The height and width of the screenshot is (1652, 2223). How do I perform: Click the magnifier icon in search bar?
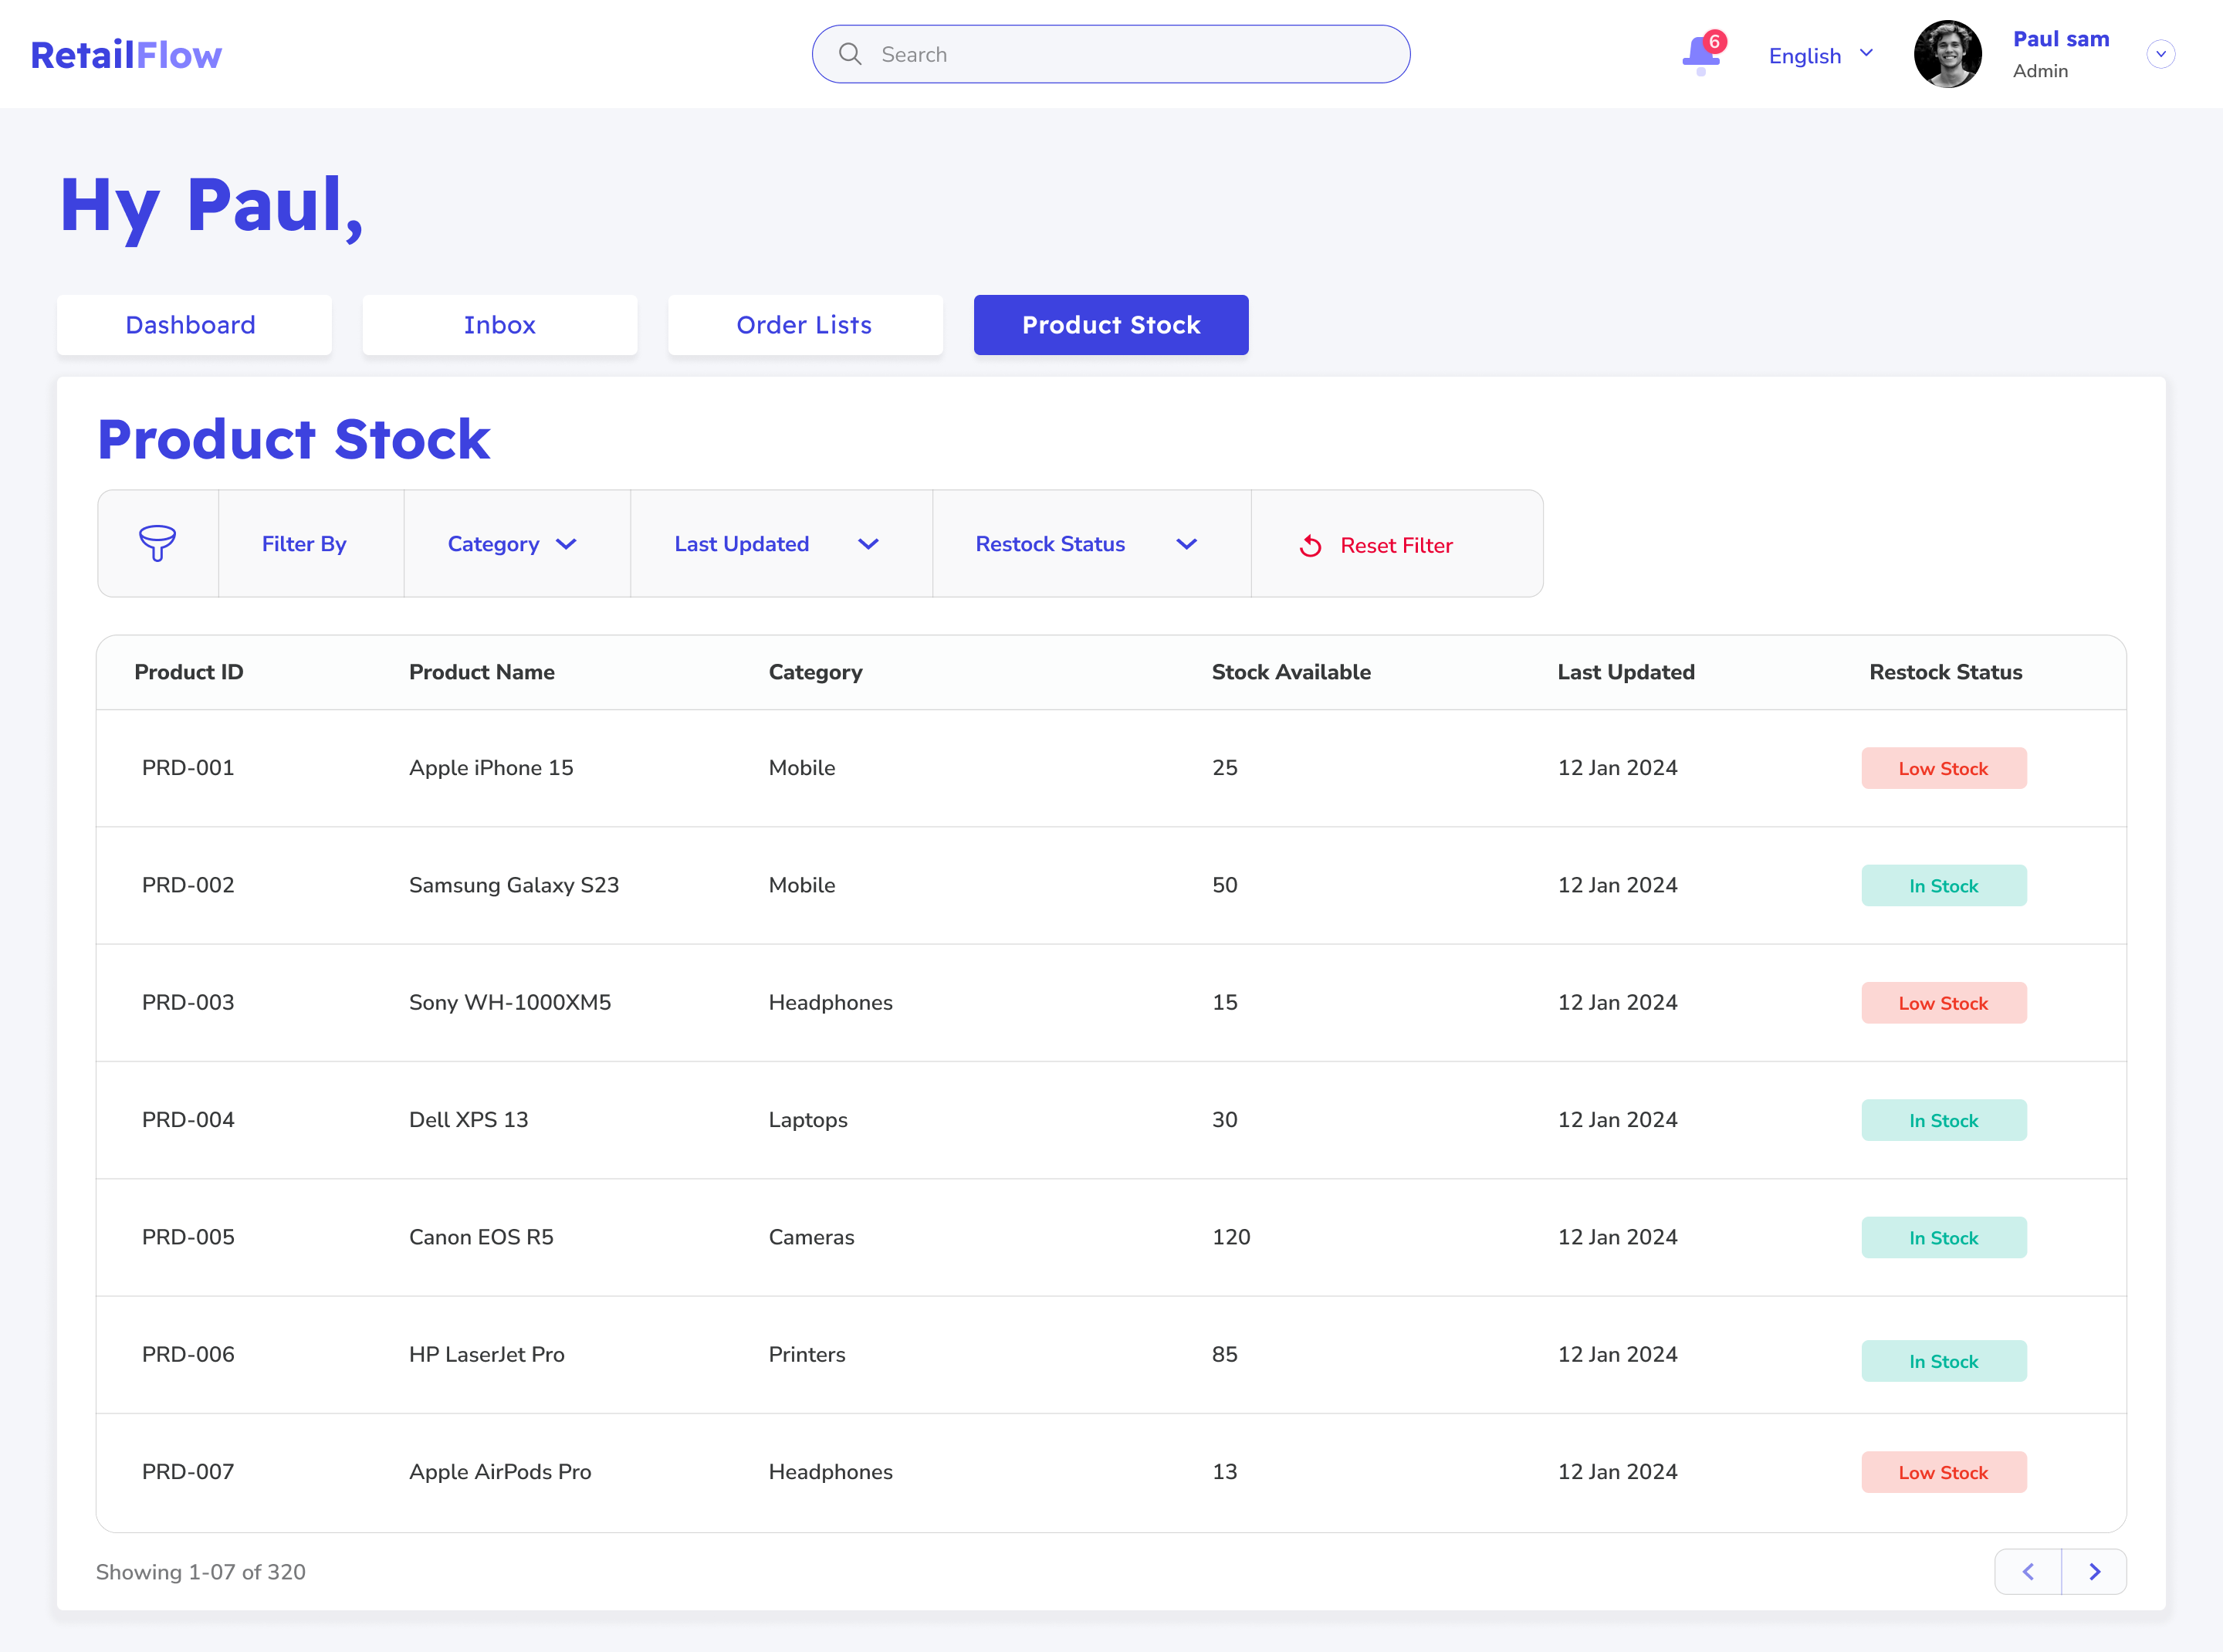pyautogui.click(x=850, y=54)
